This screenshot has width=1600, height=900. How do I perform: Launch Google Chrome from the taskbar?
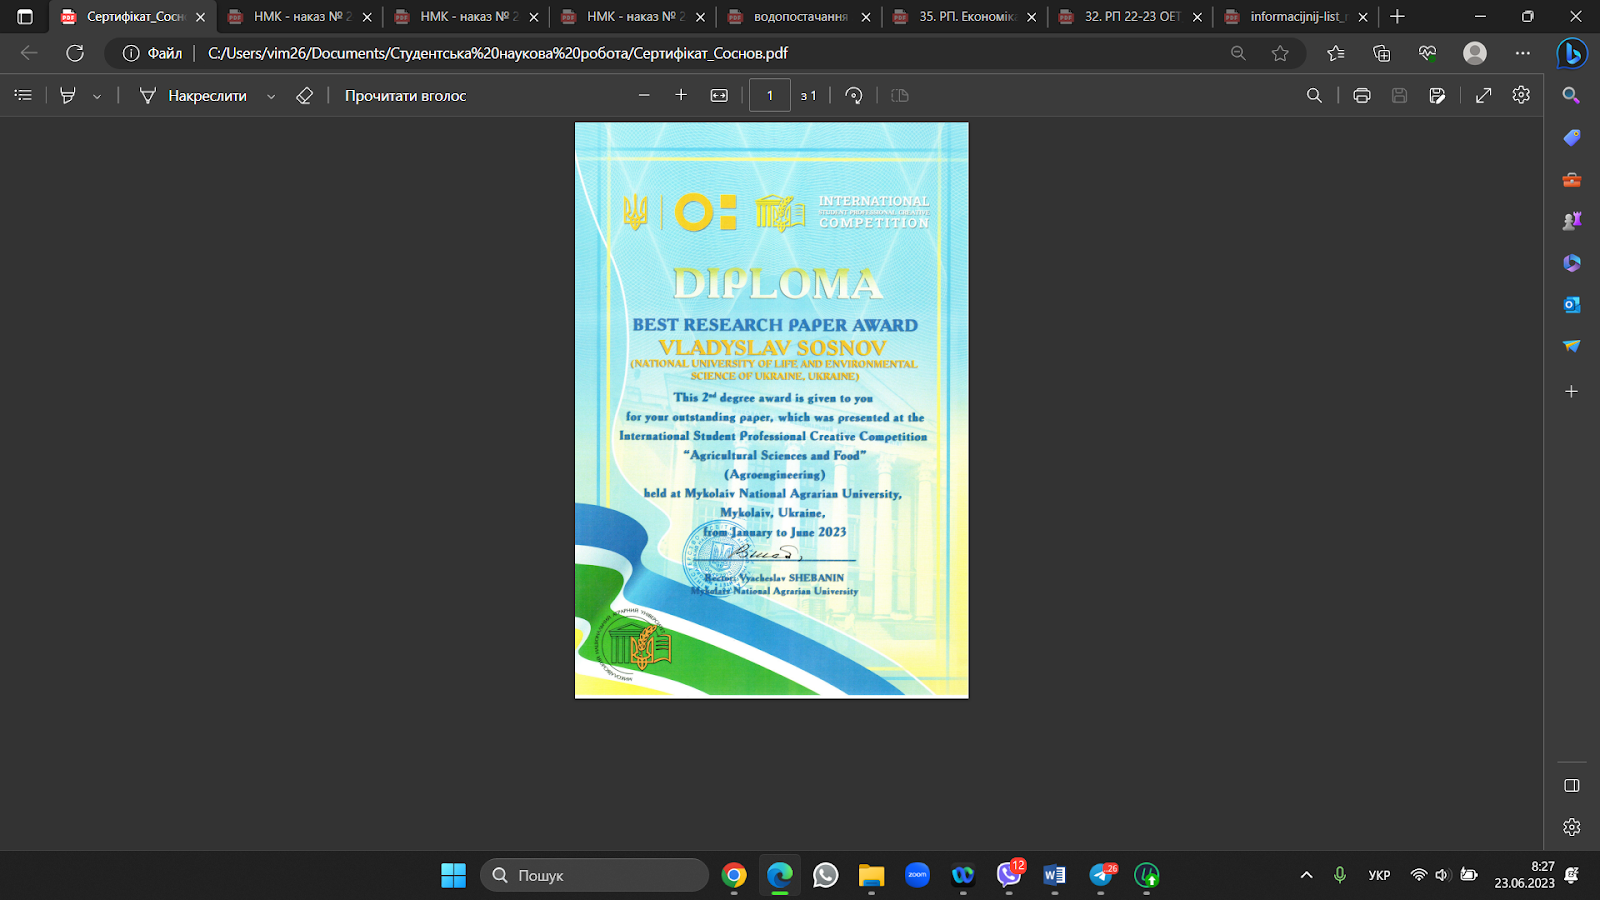734,875
